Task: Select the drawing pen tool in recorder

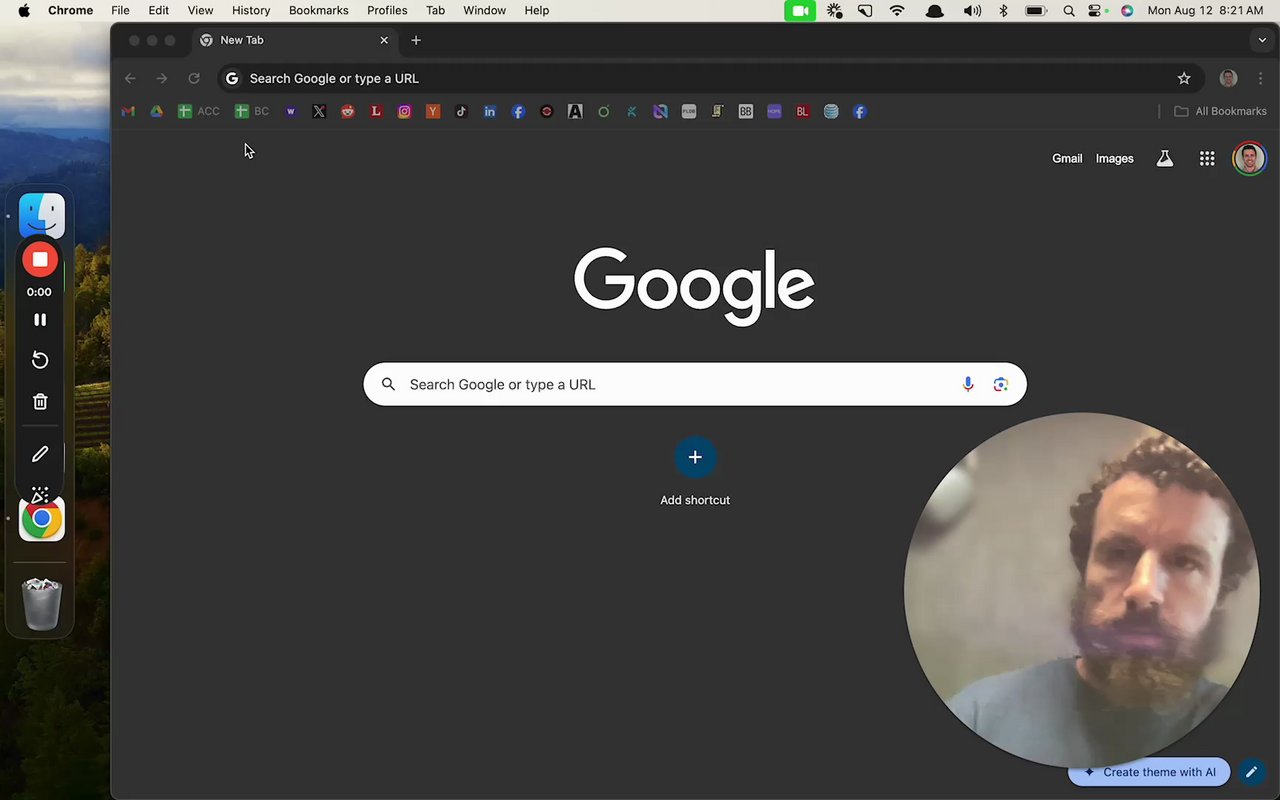Action: point(40,454)
